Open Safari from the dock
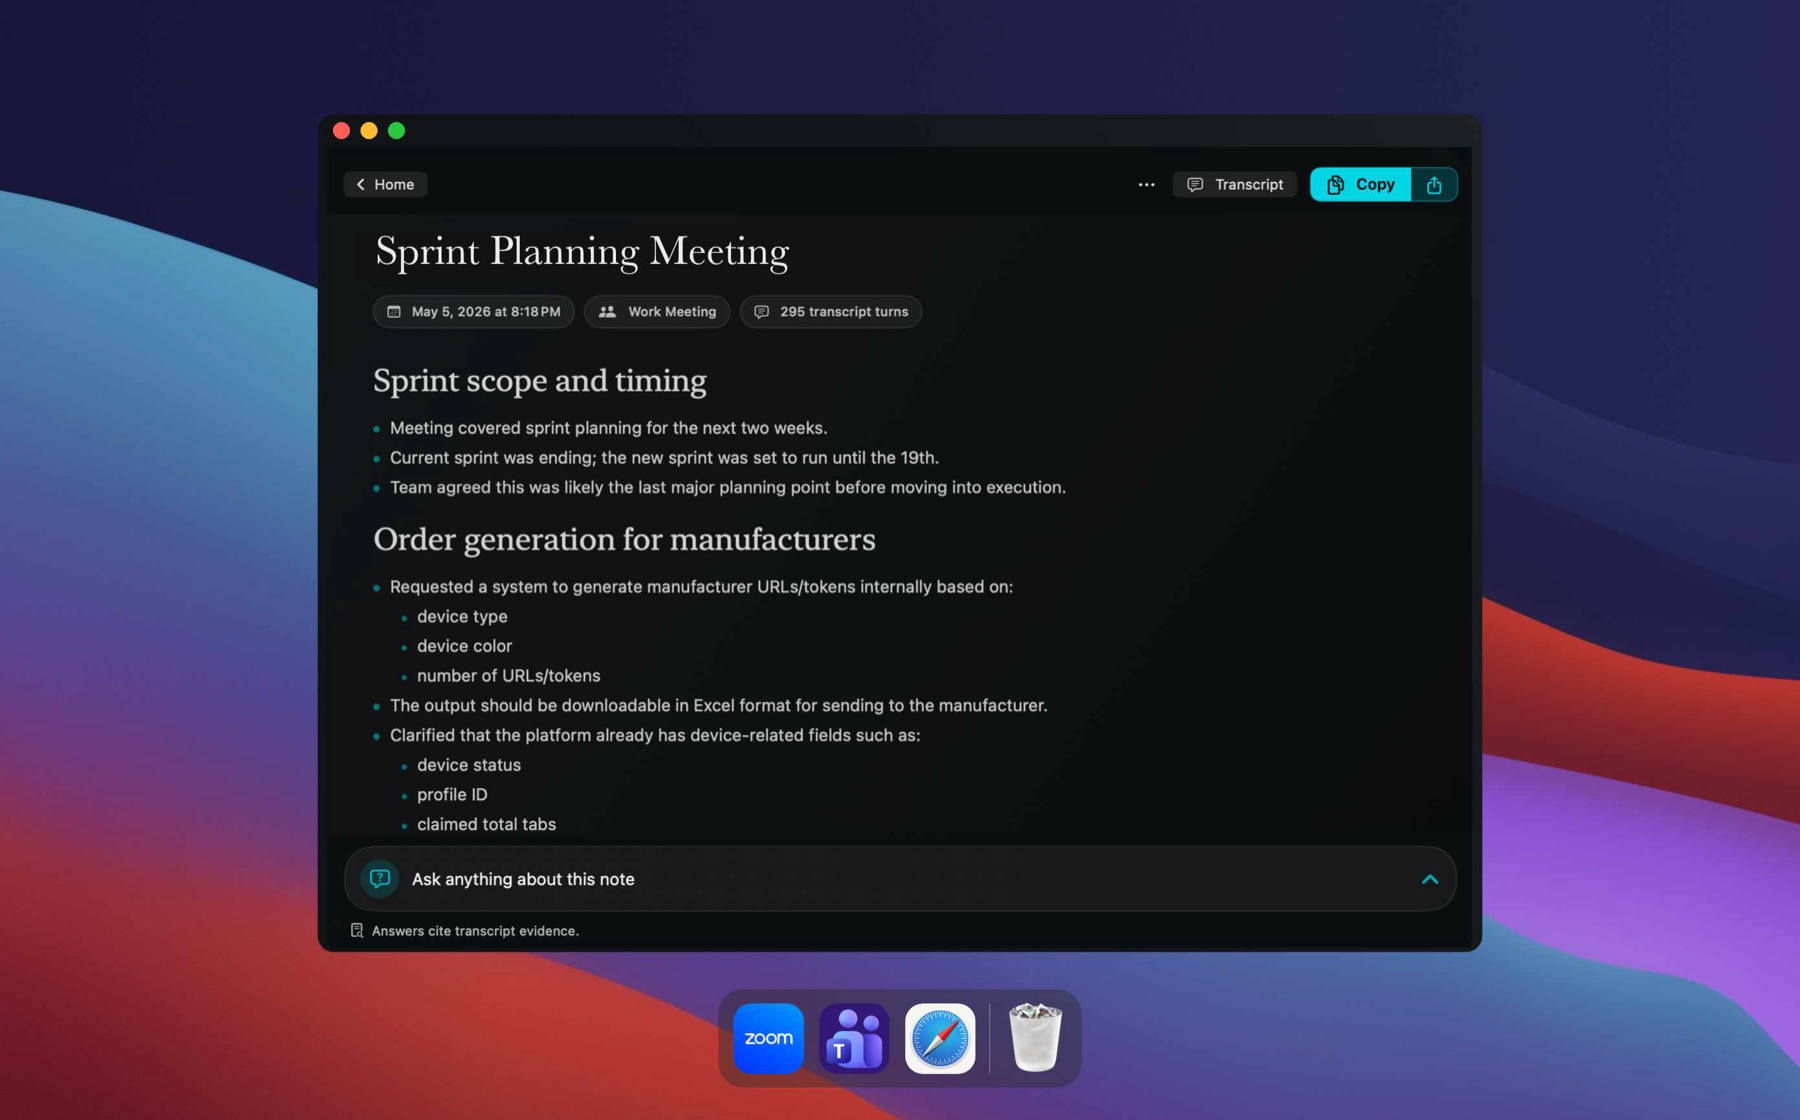Viewport: 1800px width, 1120px height. 940,1038
